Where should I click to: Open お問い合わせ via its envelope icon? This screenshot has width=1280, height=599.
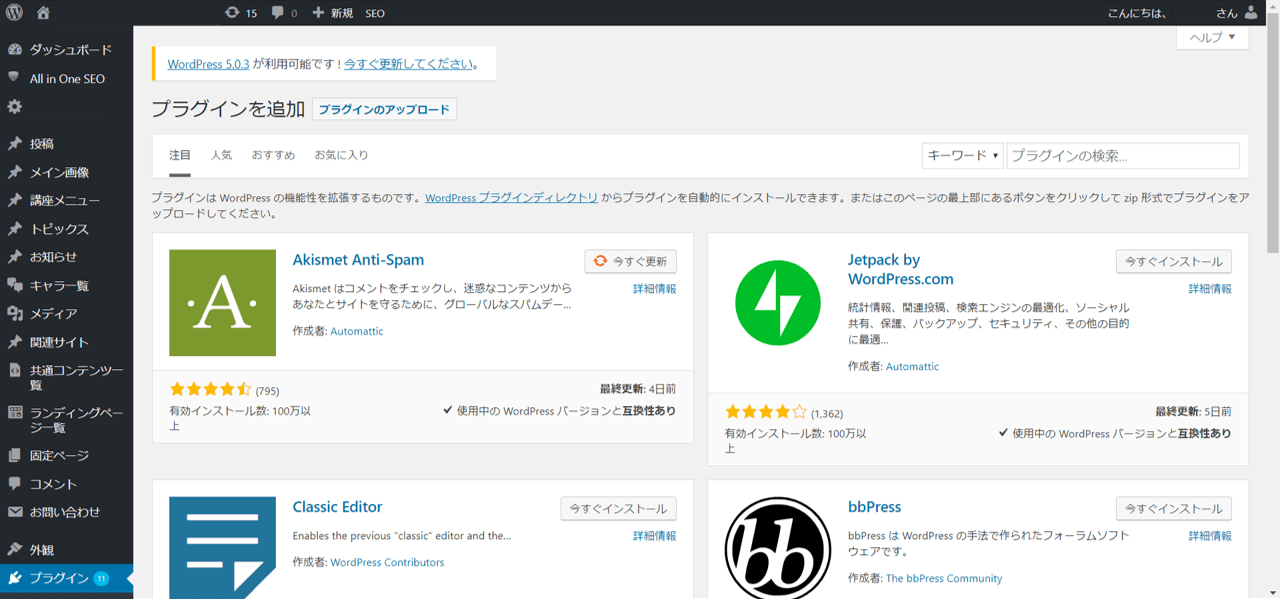[14, 512]
